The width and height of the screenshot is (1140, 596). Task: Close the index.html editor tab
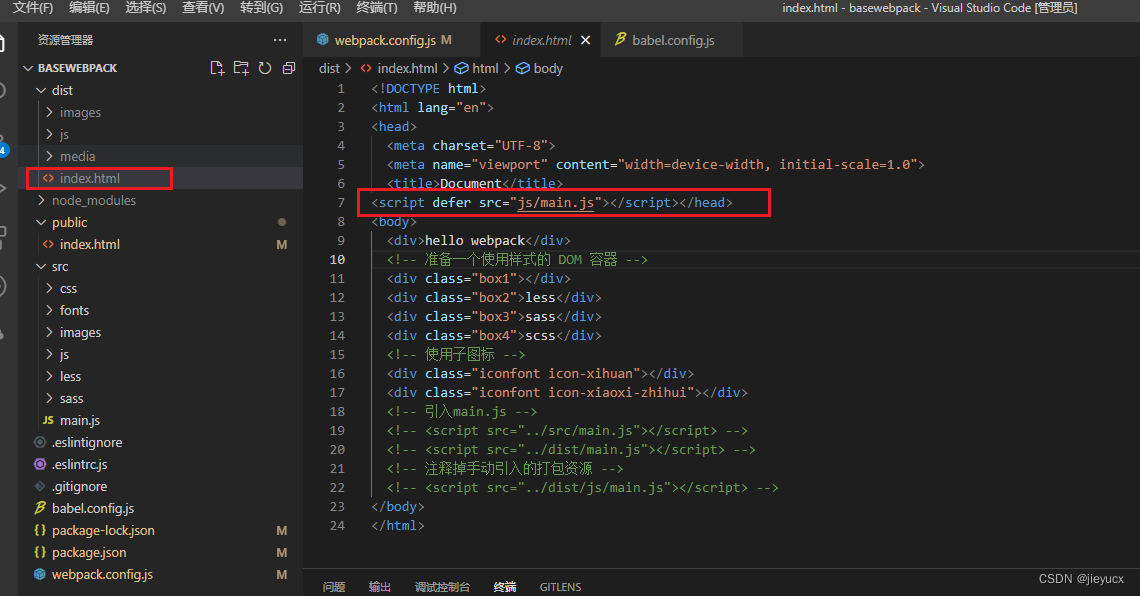point(585,40)
